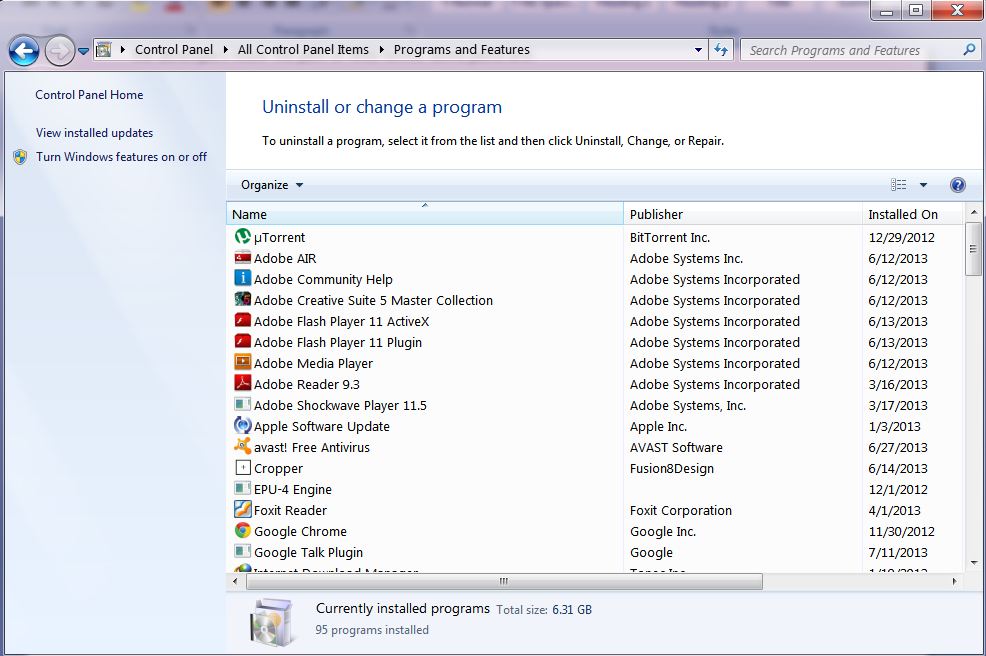Click the vertical scrollbar thumb

click(x=973, y=248)
